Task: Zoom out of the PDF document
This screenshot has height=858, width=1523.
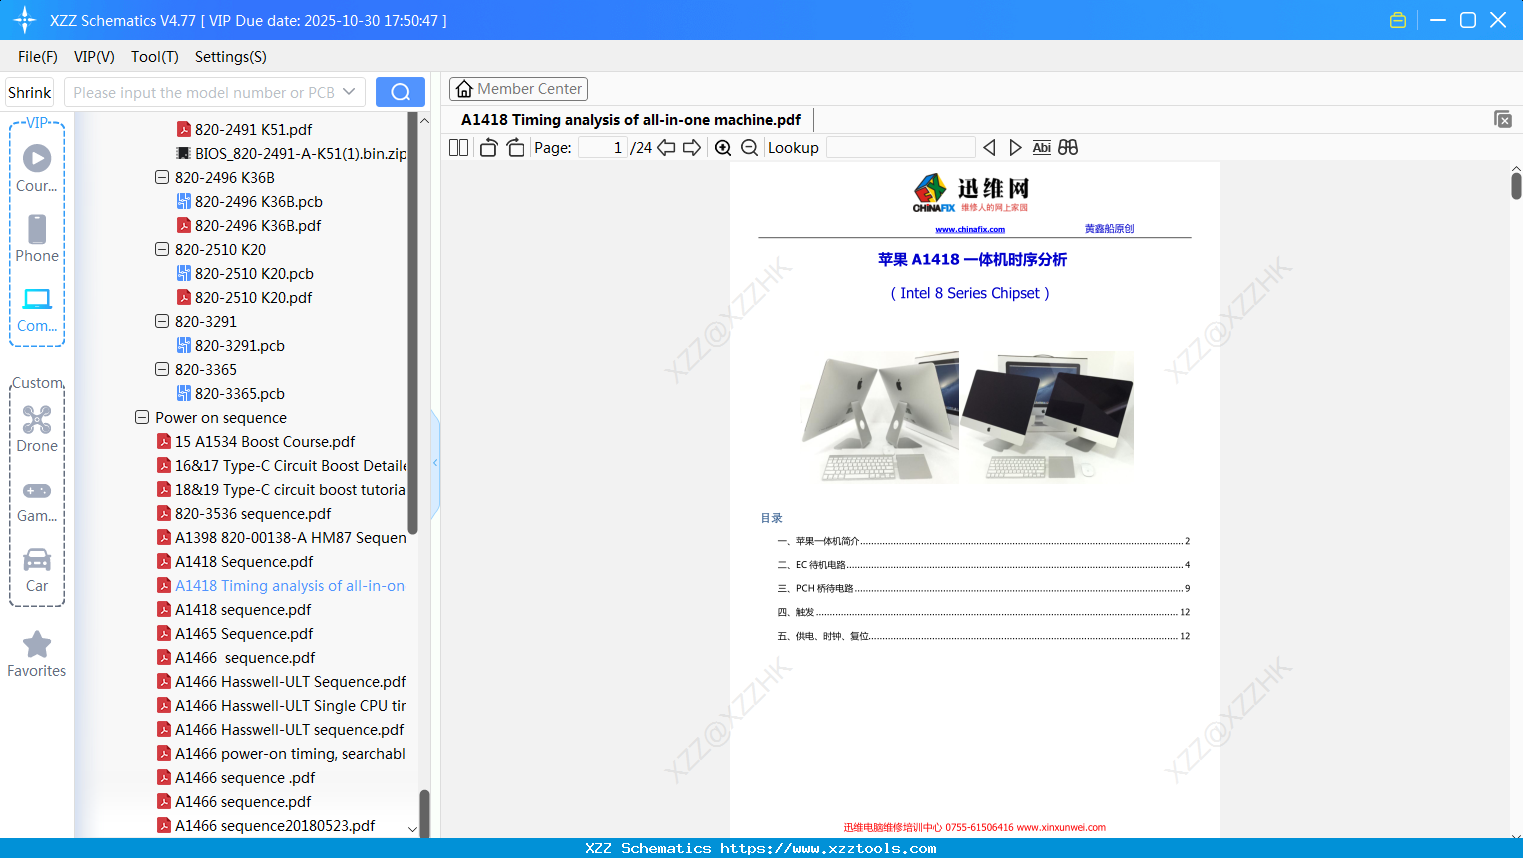Action: pyautogui.click(x=749, y=148)
